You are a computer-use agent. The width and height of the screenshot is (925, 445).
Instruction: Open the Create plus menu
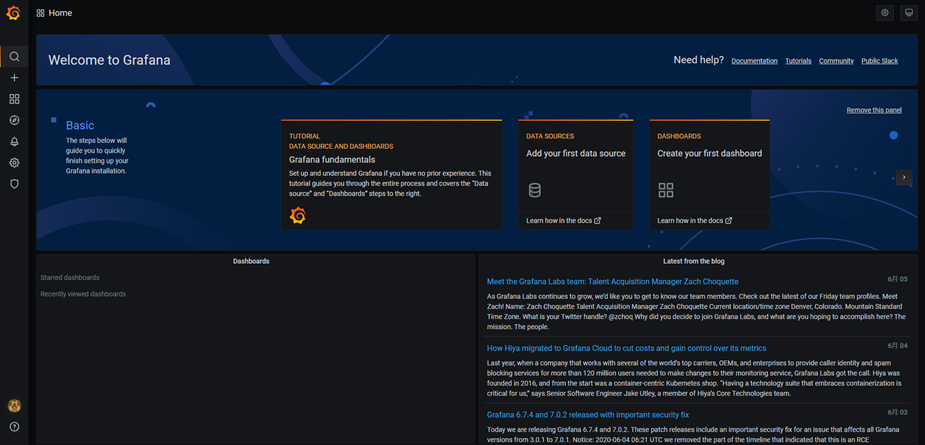15,78
